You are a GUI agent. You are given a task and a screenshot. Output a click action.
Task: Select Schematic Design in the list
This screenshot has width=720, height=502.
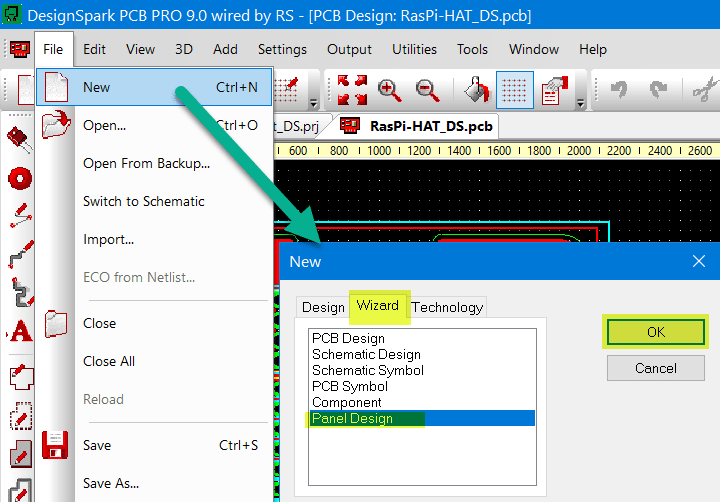(422, 355)
